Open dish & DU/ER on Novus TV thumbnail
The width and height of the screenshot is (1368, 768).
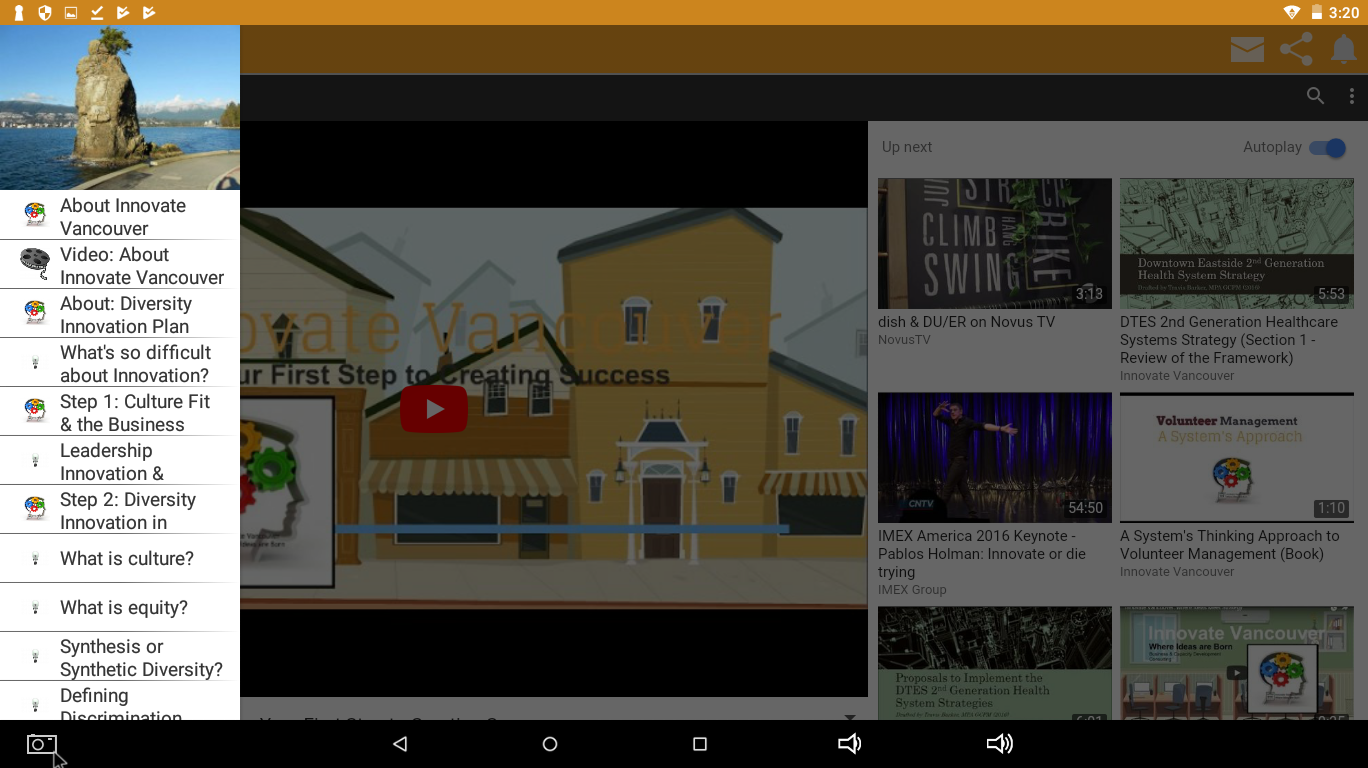[x=995, y=243]
